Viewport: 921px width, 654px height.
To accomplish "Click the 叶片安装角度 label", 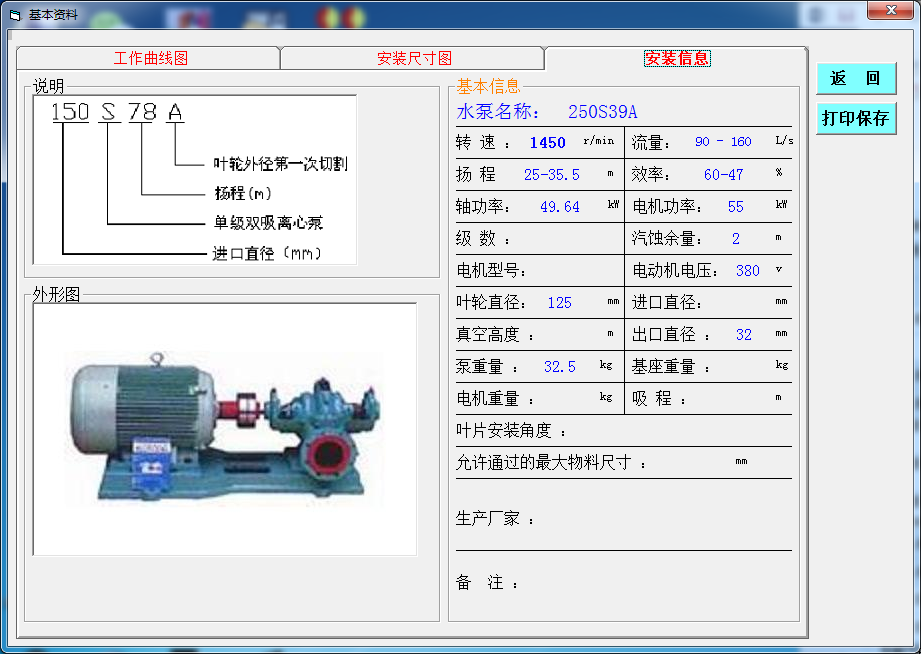I will pyautogui.click(x=510, y=431).
